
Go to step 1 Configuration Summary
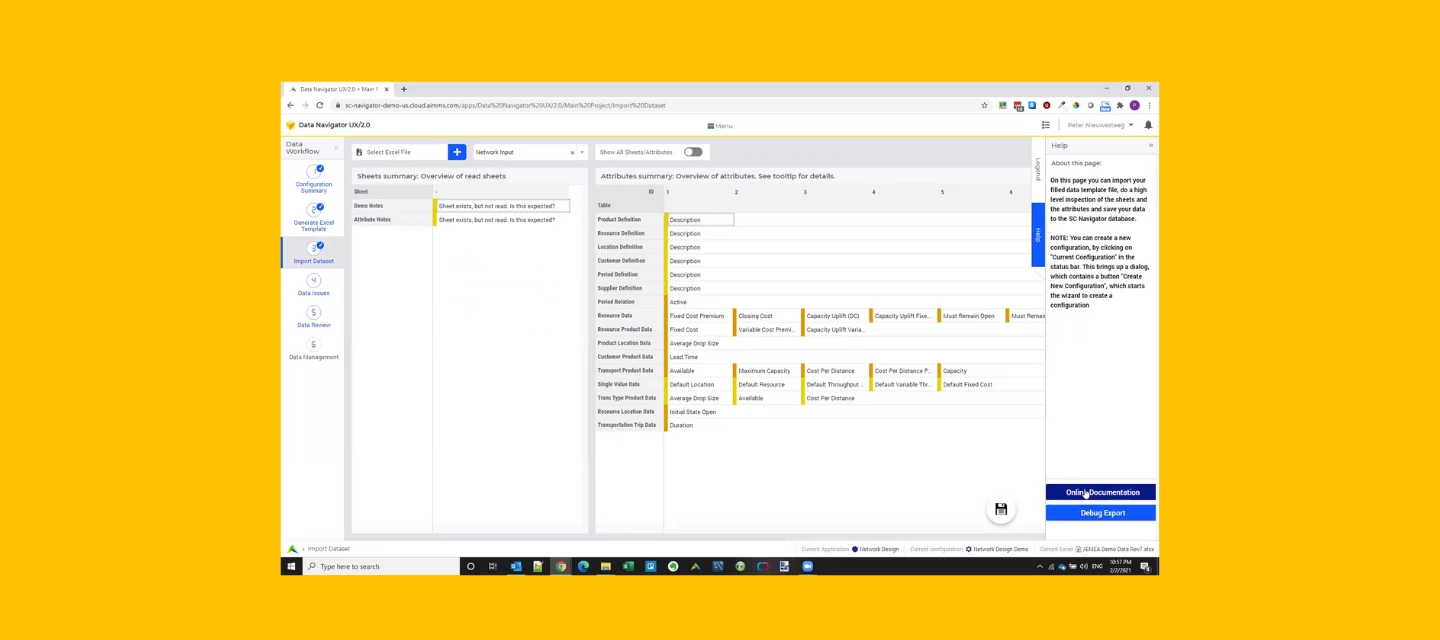(x=314, y=178)
